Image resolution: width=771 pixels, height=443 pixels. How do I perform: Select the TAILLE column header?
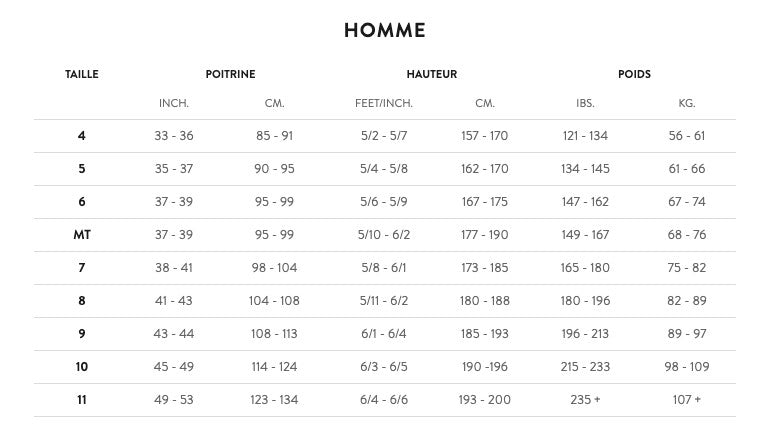82,75
